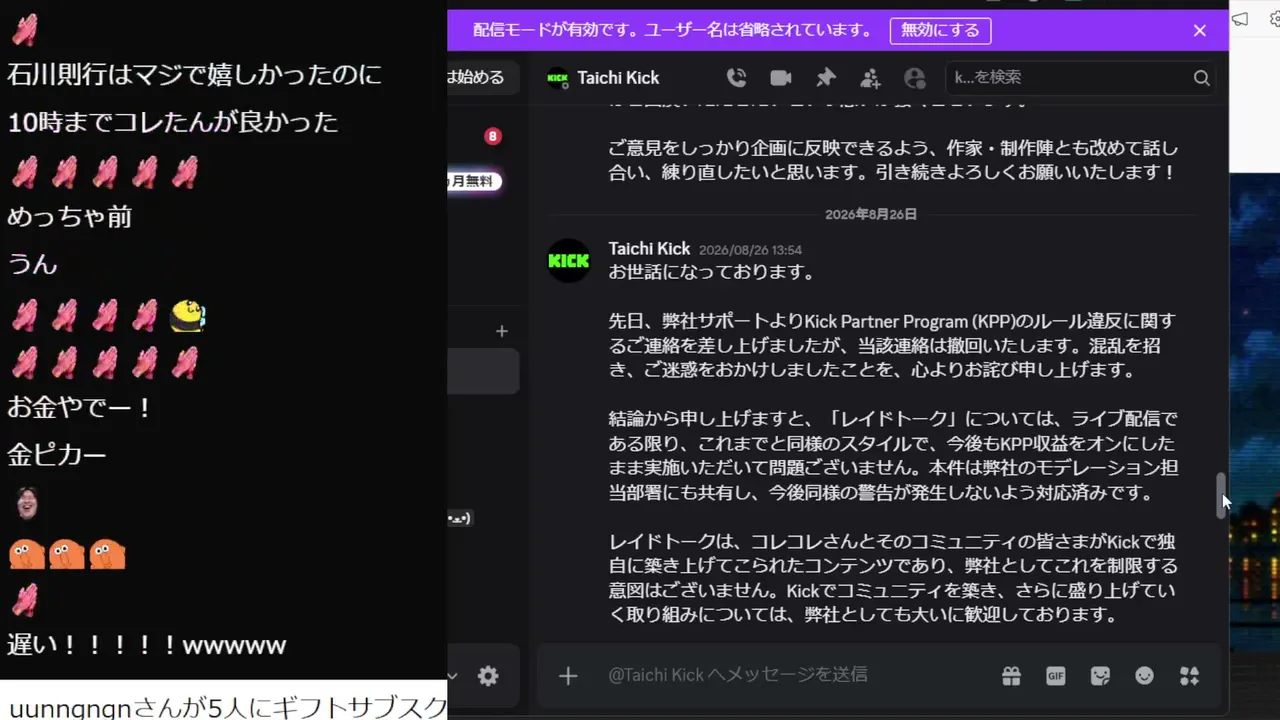Open Discord user settings gear
Image resolution: width=1280 pixels, height=720 pixels.
488,676
